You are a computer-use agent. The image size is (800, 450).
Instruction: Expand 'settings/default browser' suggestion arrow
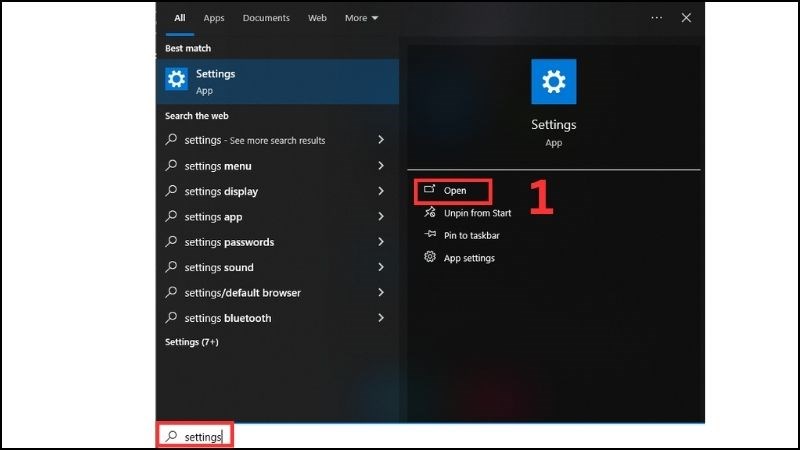click(381, 292)
